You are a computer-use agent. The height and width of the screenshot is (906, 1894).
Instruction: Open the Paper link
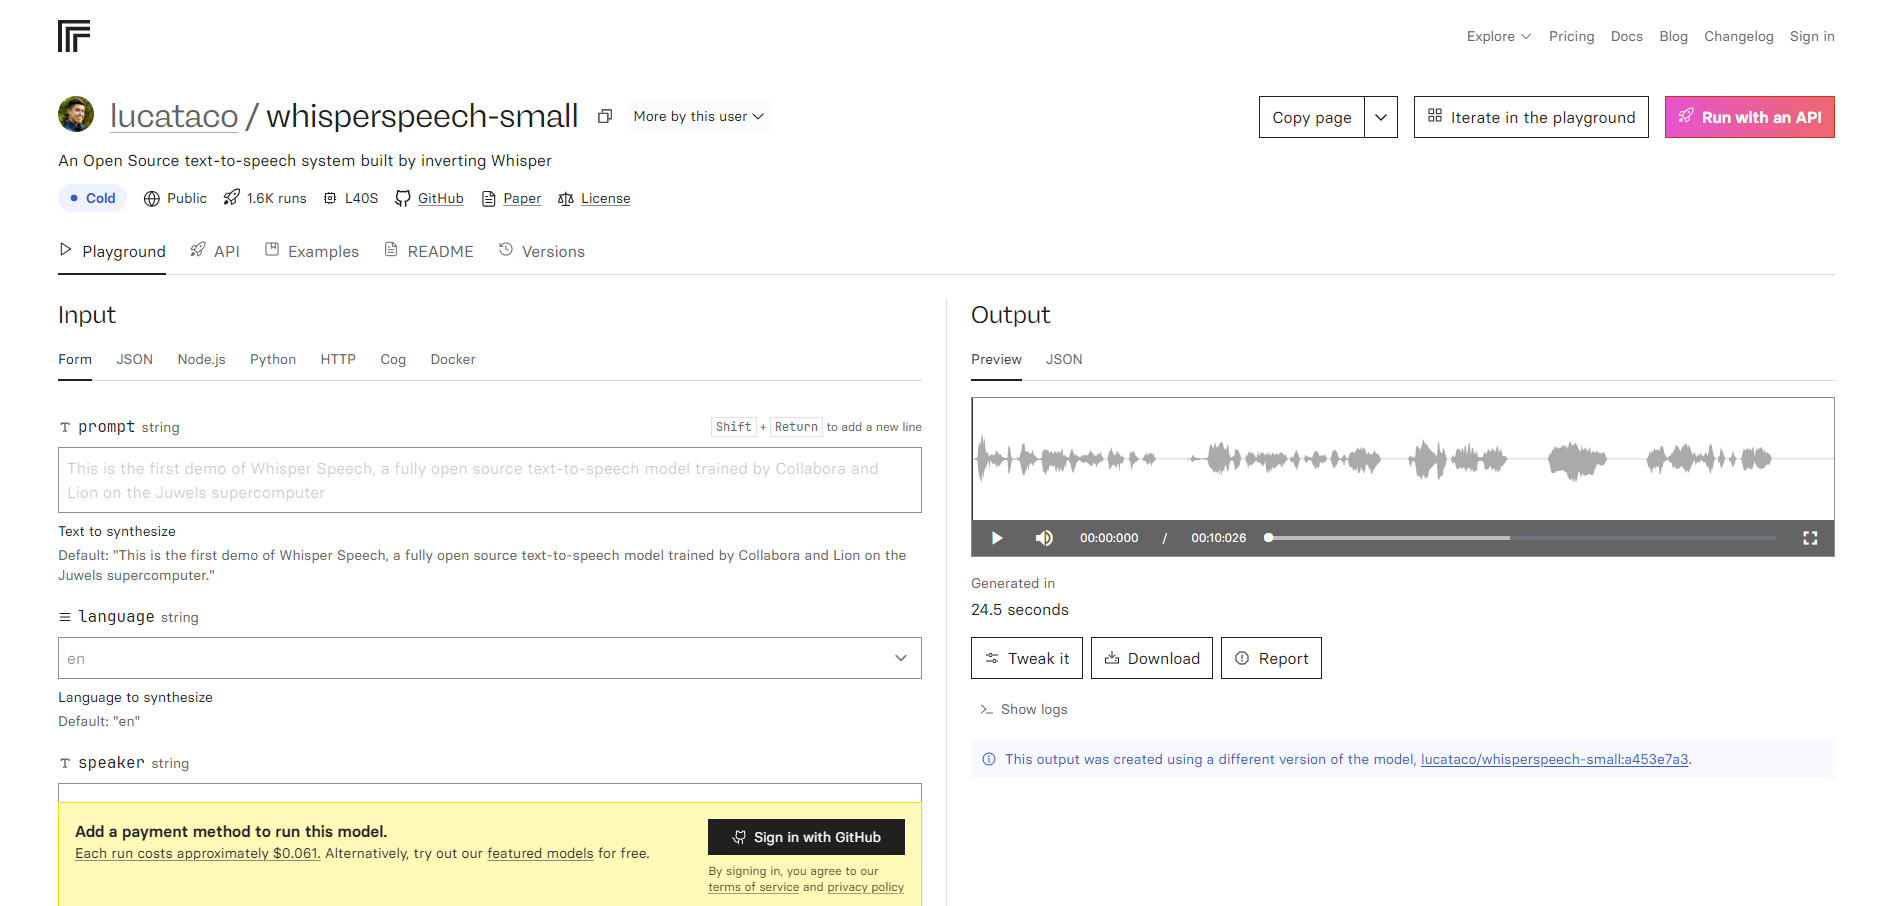[522, 198]
